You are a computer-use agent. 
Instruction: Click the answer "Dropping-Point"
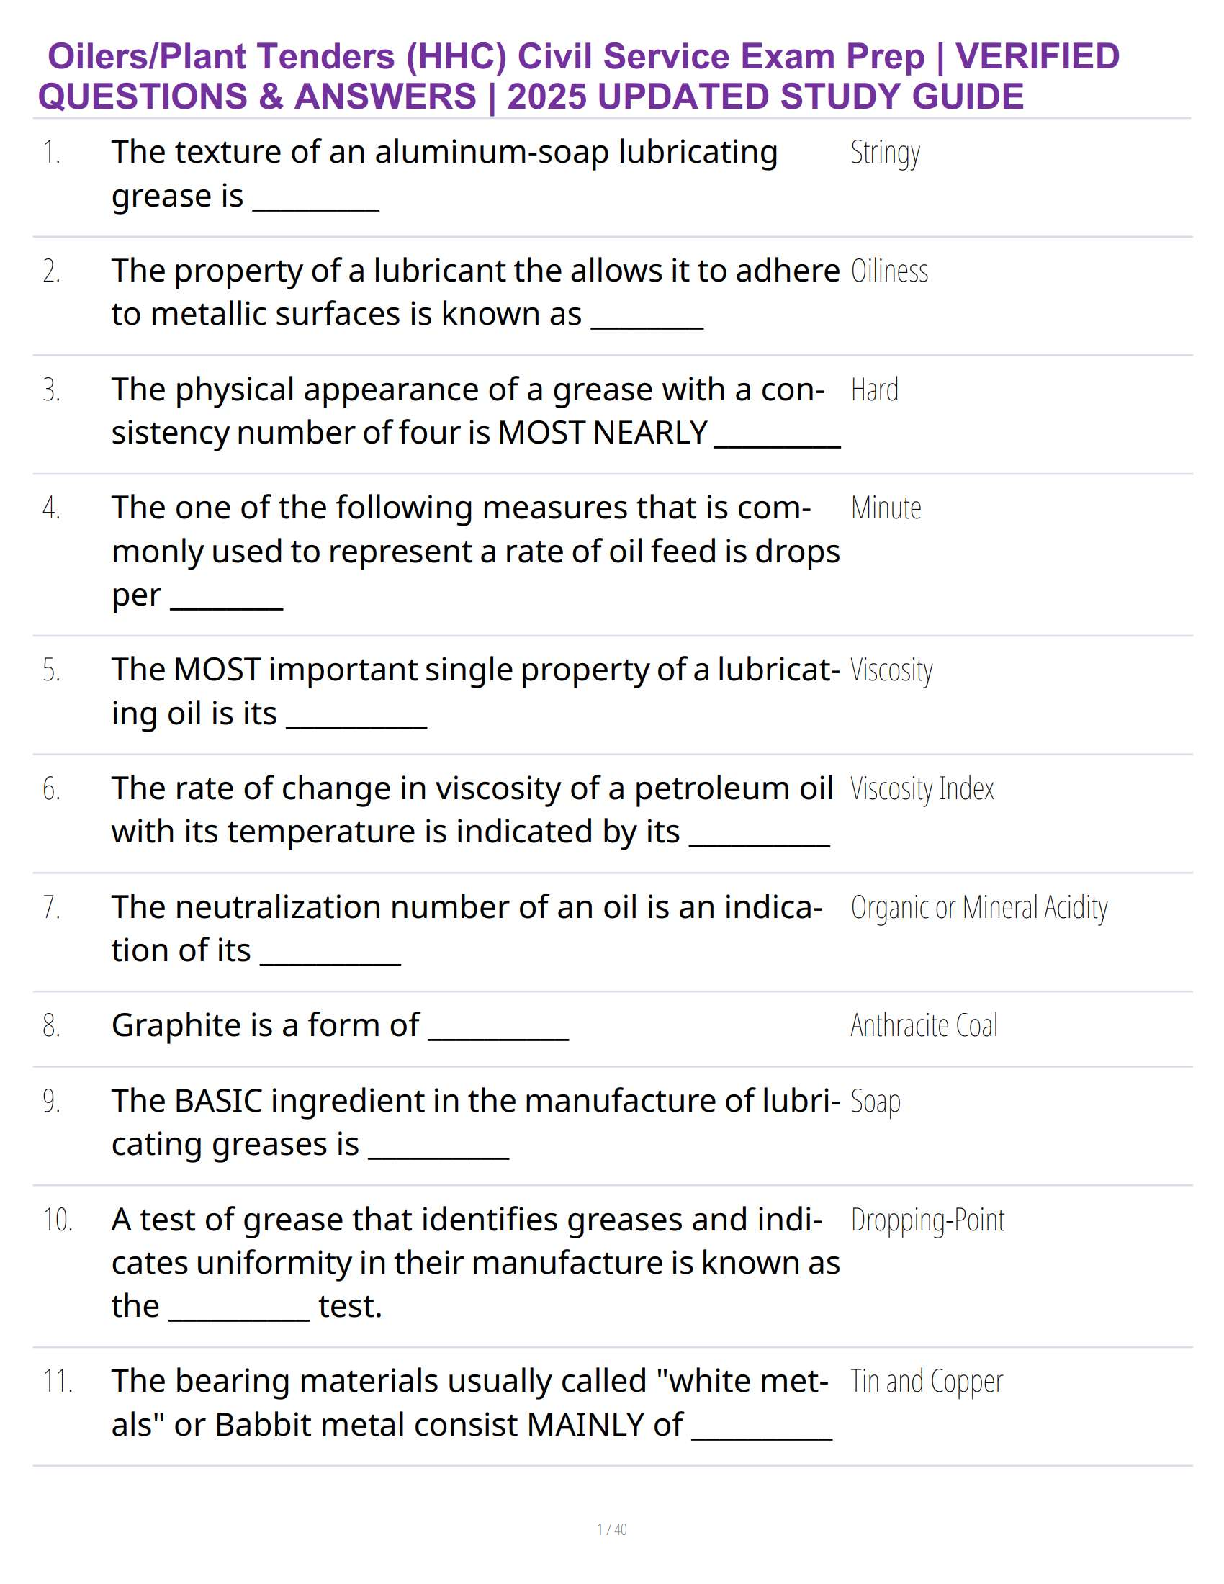tap(927, 1220)
